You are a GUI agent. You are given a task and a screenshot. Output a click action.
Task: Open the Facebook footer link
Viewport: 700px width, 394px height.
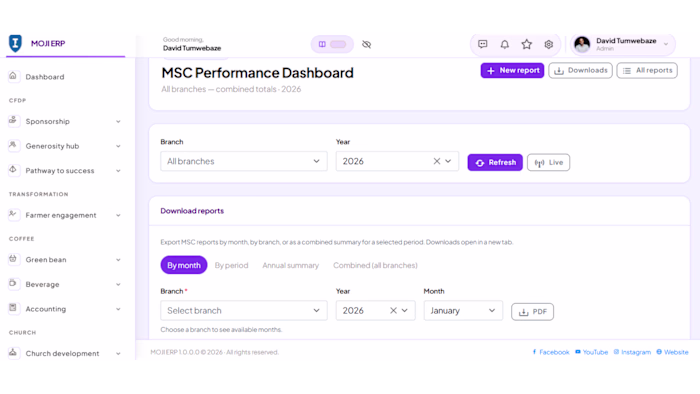click(x=550, y=352)
